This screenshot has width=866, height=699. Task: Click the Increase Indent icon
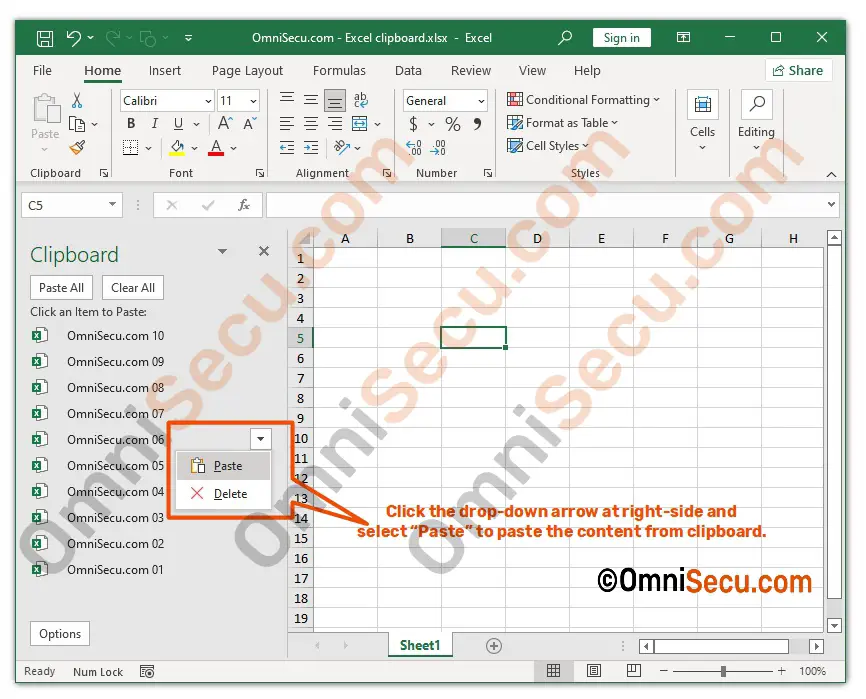coord(311,147)
